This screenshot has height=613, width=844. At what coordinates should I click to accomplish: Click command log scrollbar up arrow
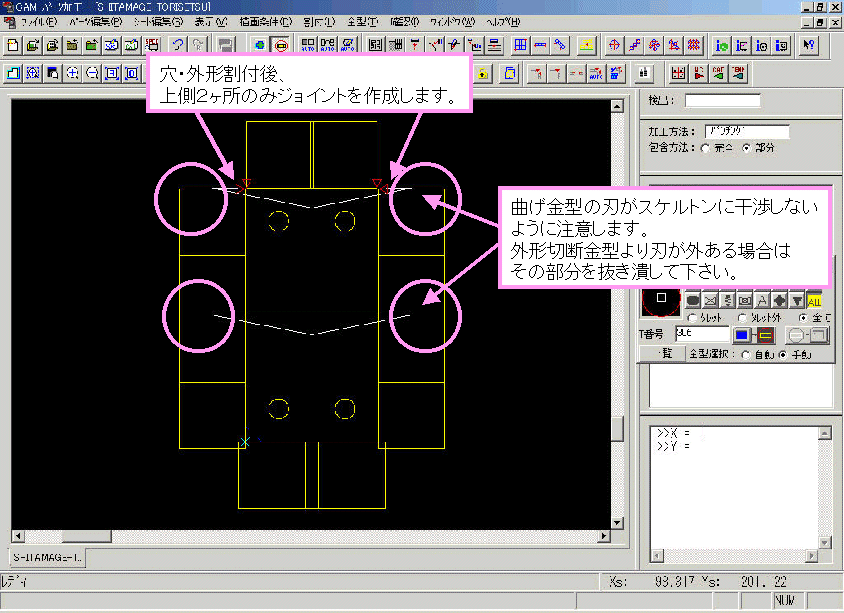coord(824,433)
